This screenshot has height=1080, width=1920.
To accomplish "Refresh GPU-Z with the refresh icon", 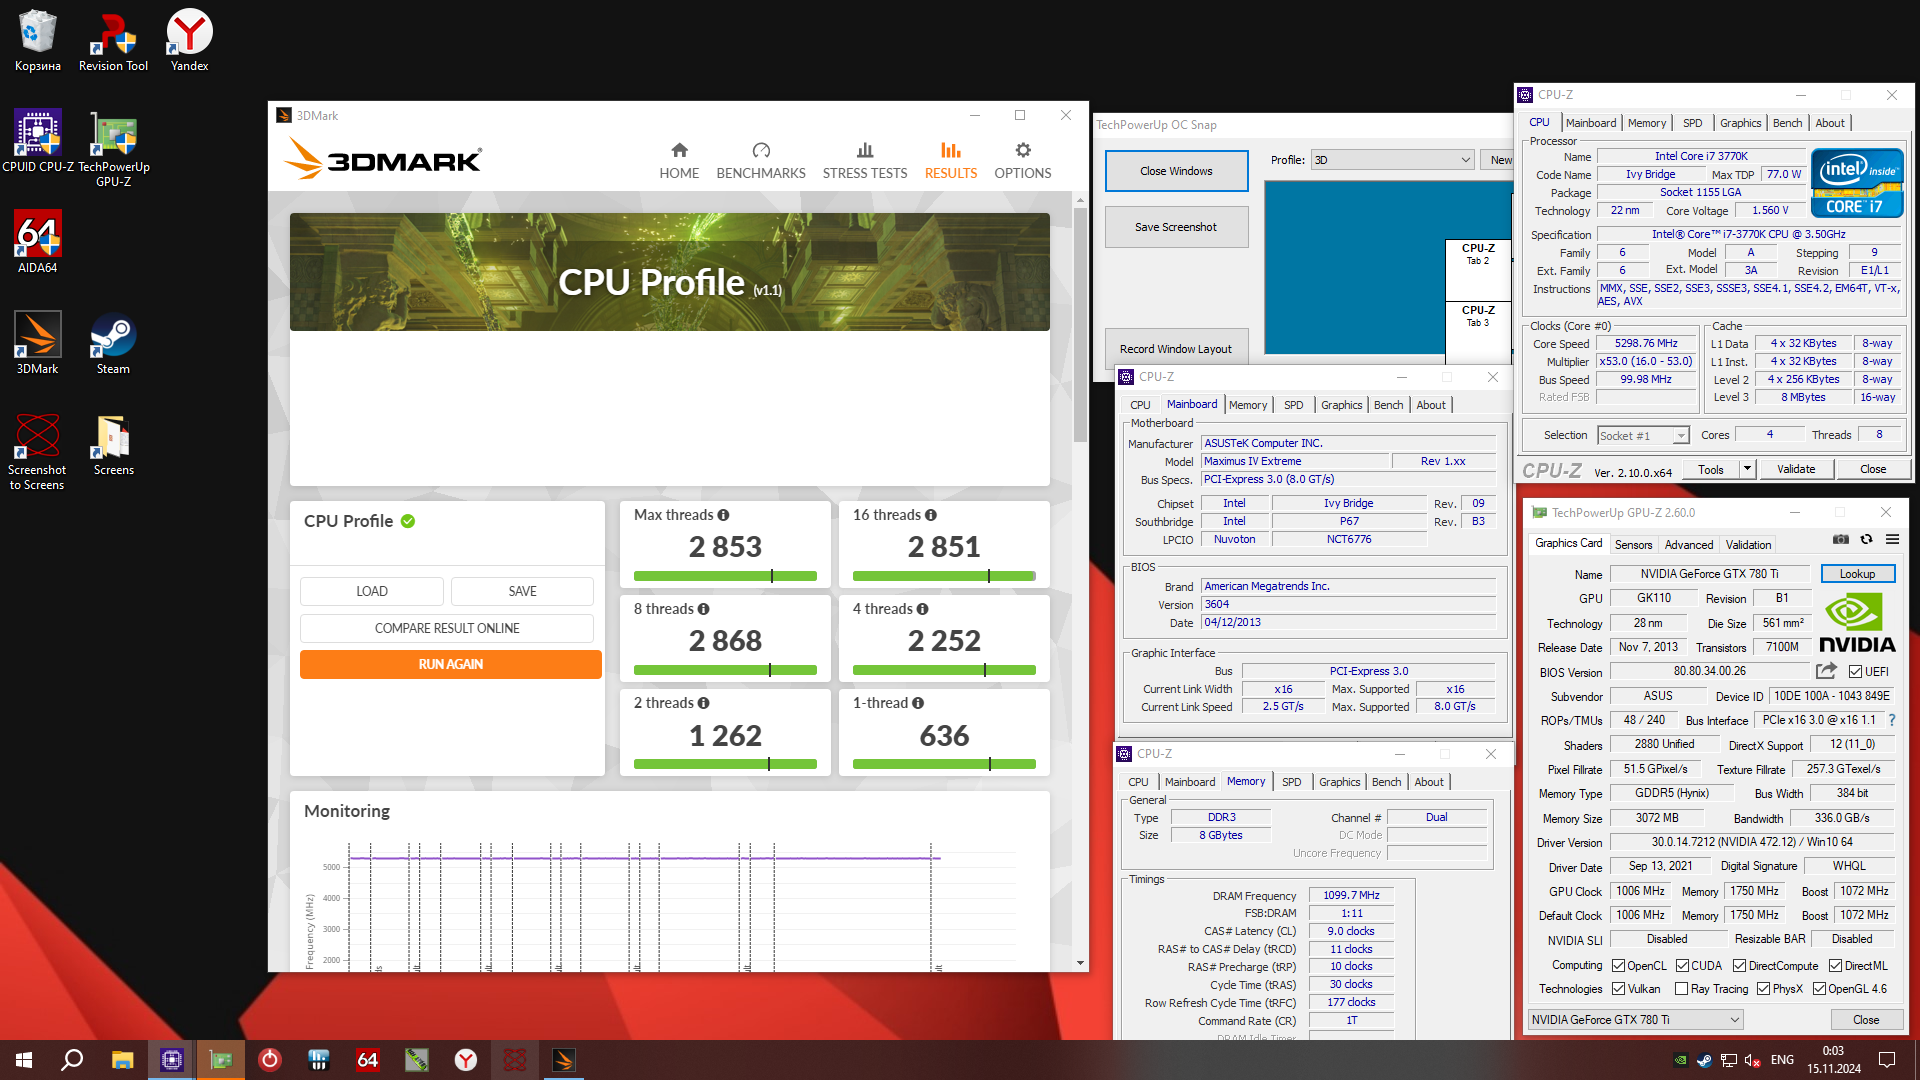I will (x=1866, y=540).
